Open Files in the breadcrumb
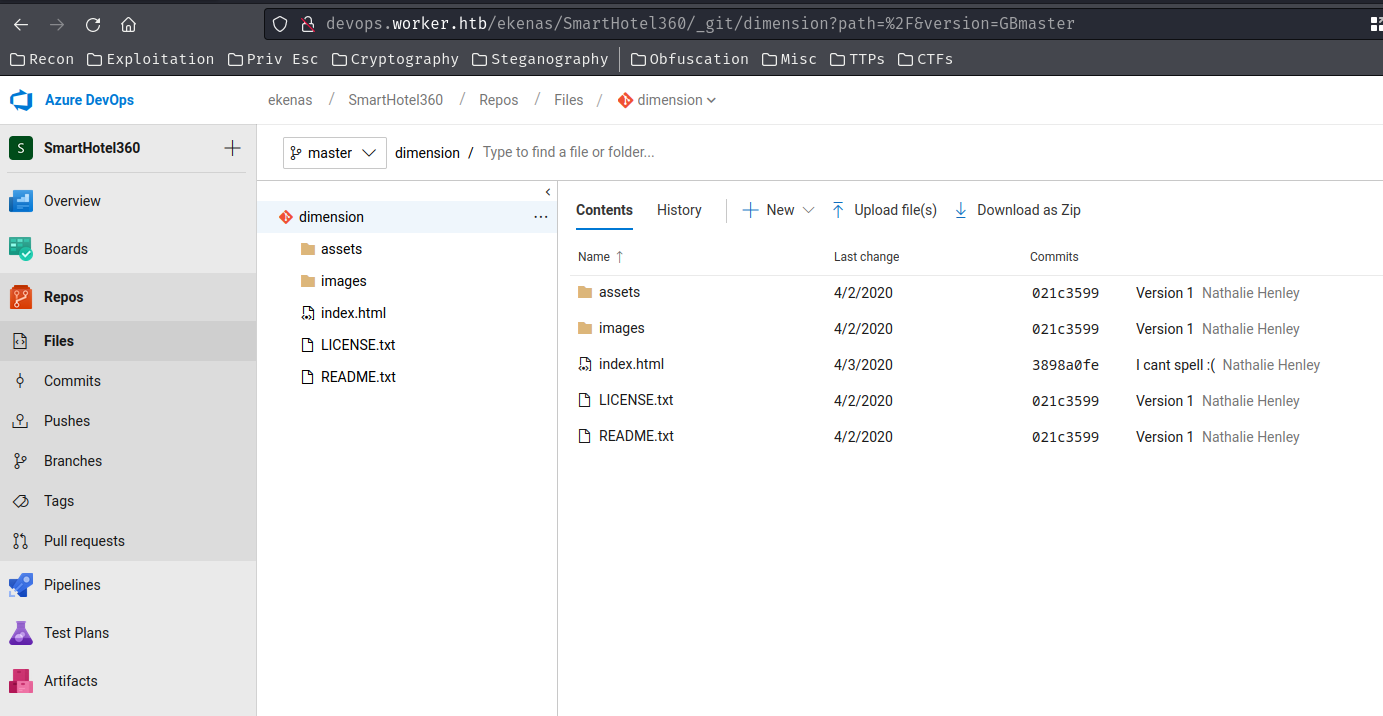 coord(568,100)
